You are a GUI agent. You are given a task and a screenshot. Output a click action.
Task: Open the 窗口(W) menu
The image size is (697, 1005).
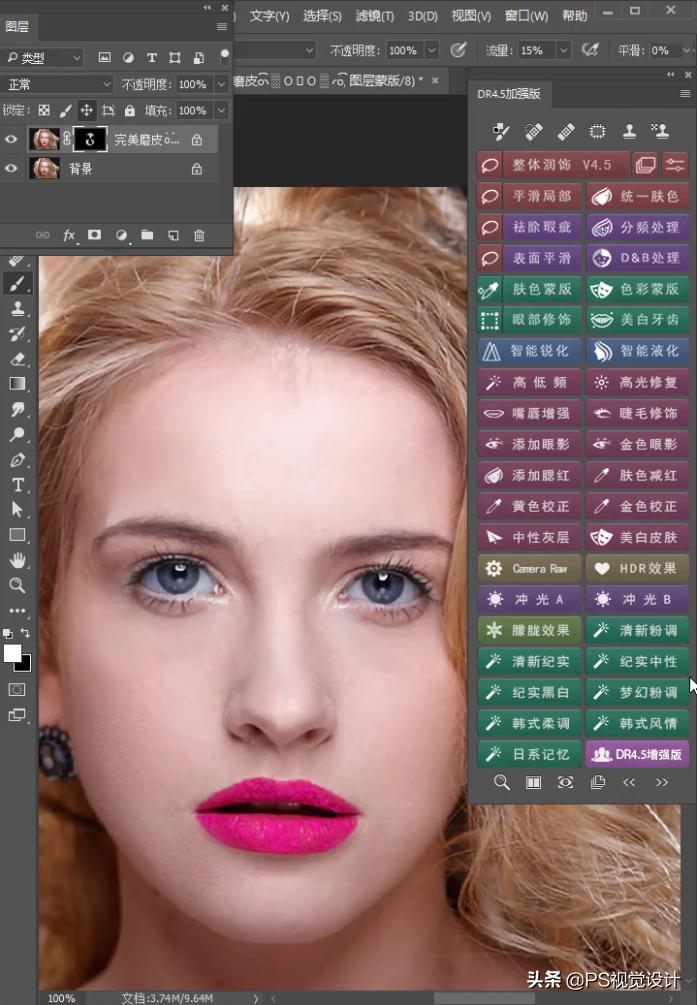click(x=526, y=16)
